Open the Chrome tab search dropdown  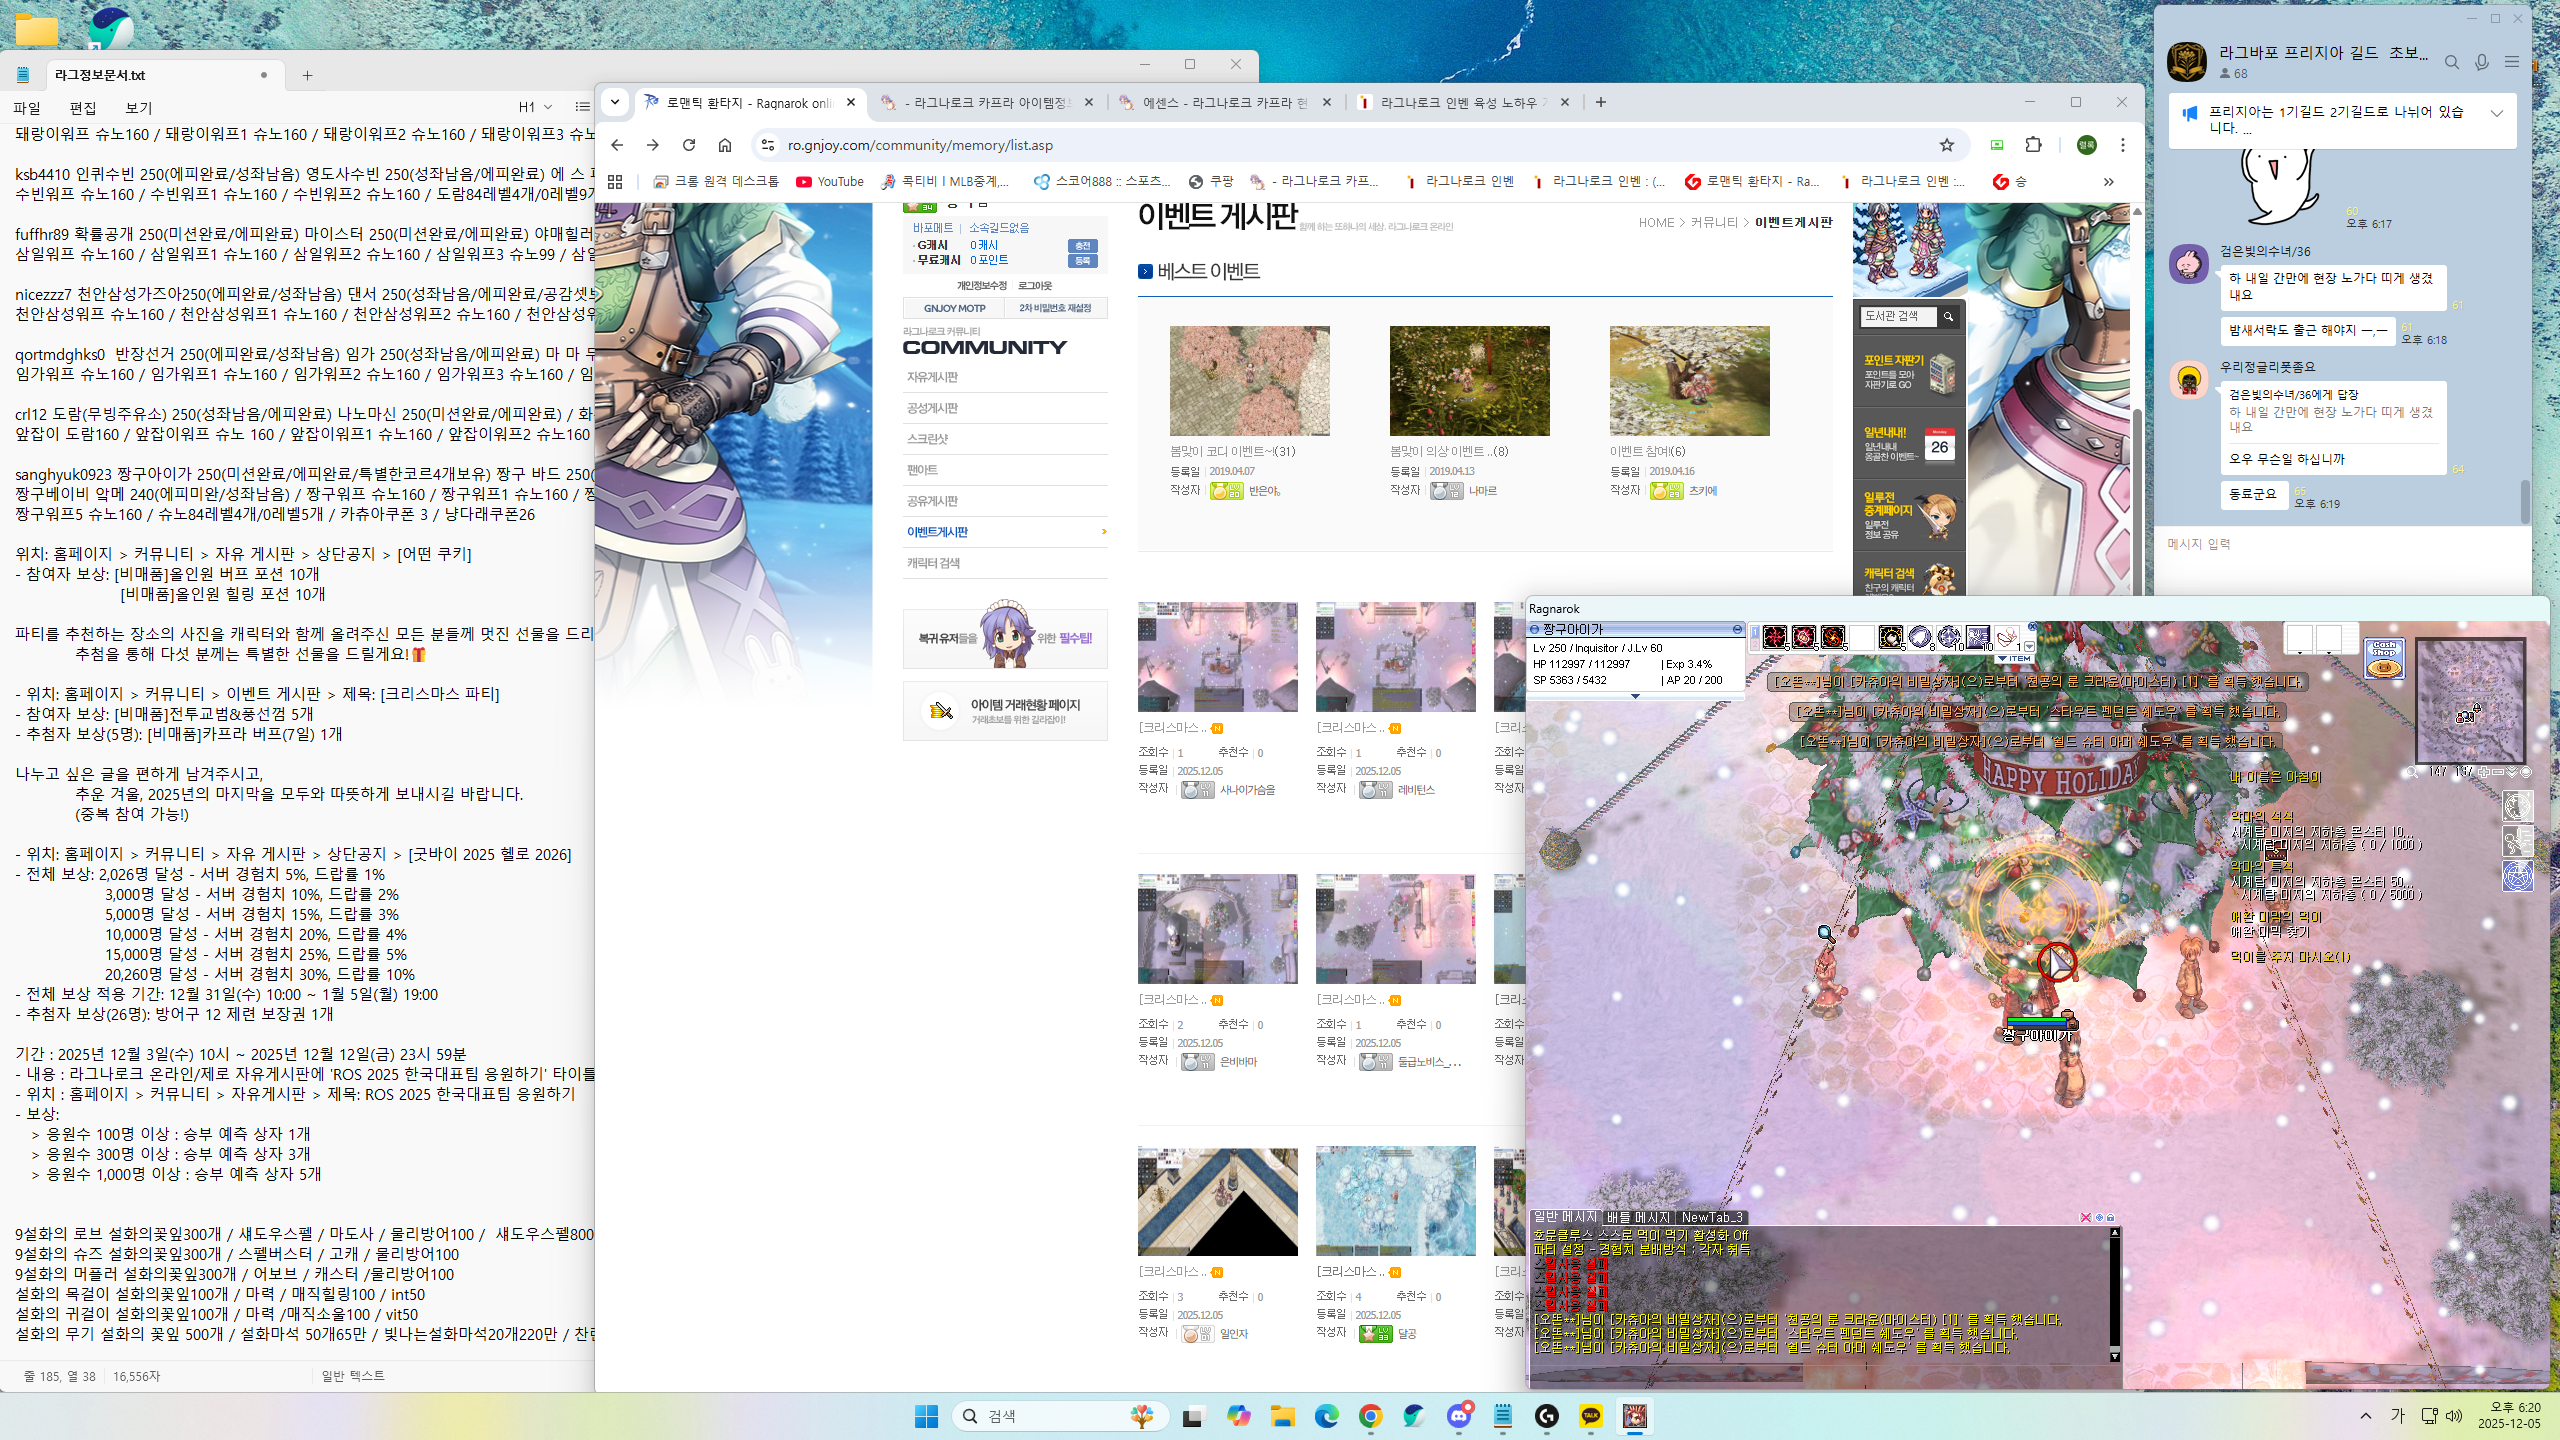pyautogui.click(x=615, y=102)
